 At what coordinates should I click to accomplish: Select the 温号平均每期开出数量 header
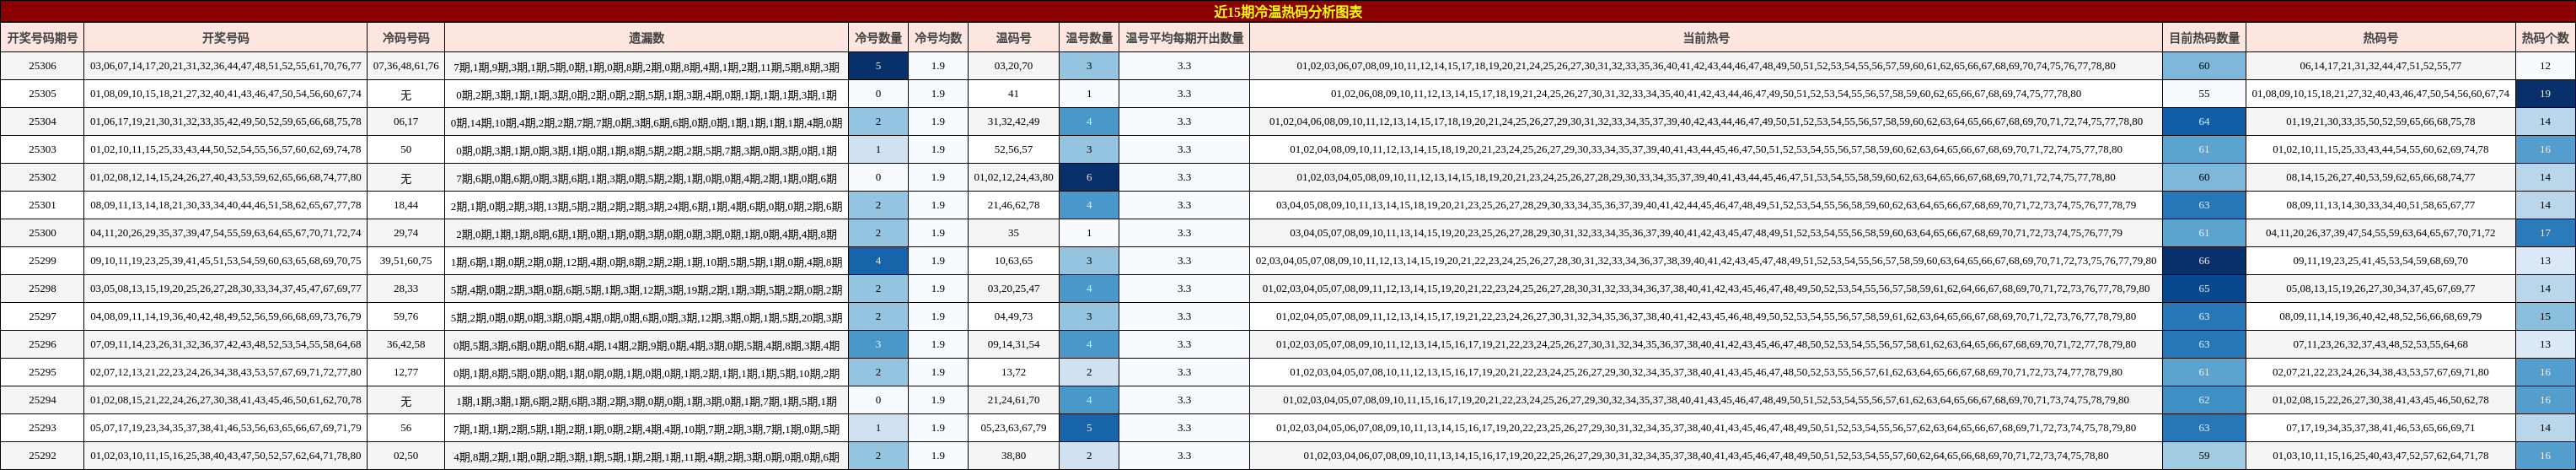(1184, 38)
